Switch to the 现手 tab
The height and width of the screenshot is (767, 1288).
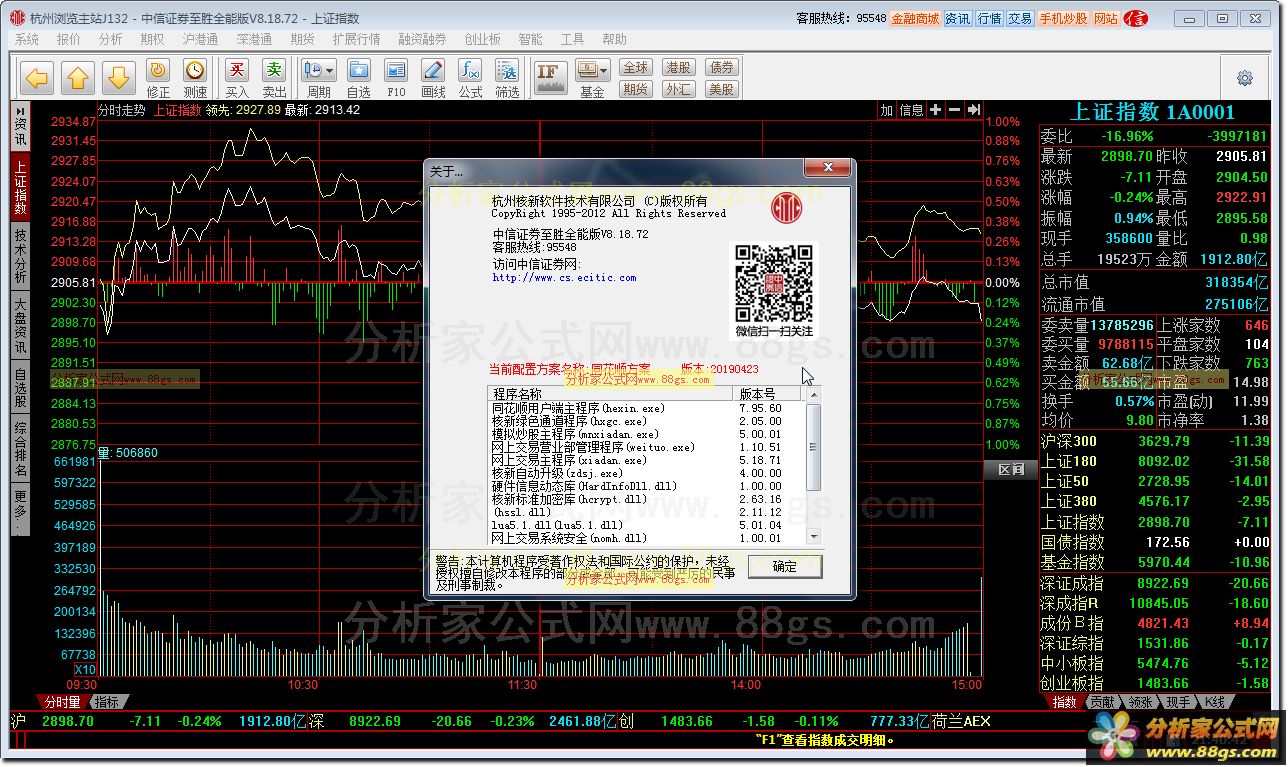point(1179,702)
